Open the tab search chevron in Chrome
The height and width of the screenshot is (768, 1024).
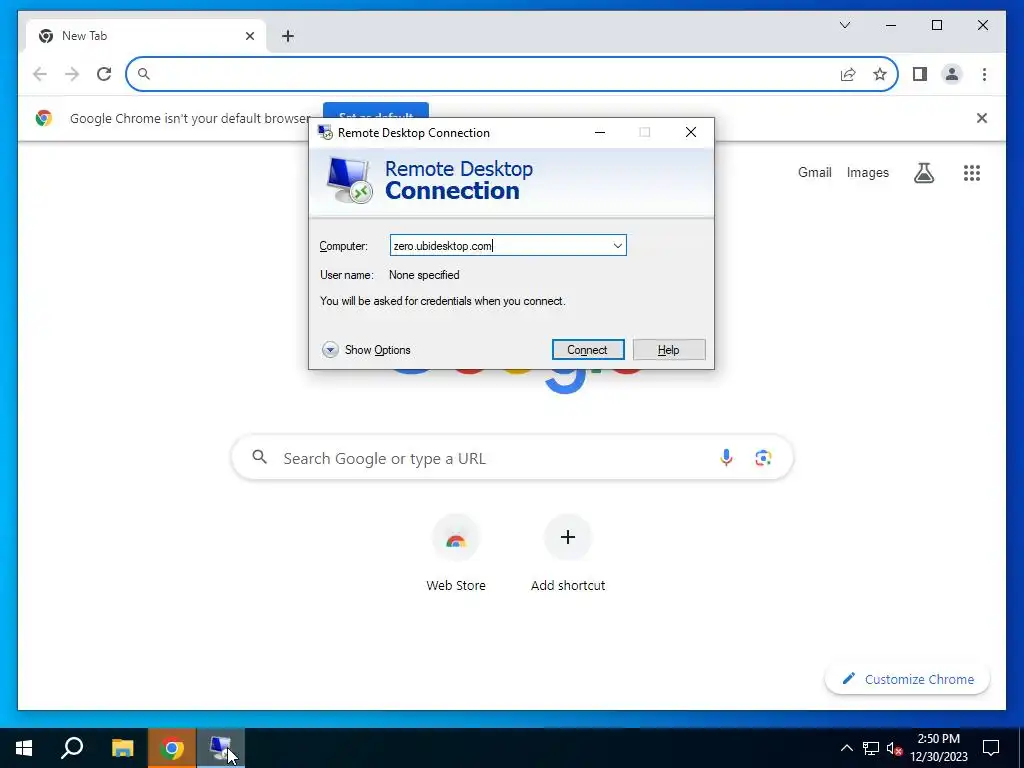click(844, 25)
